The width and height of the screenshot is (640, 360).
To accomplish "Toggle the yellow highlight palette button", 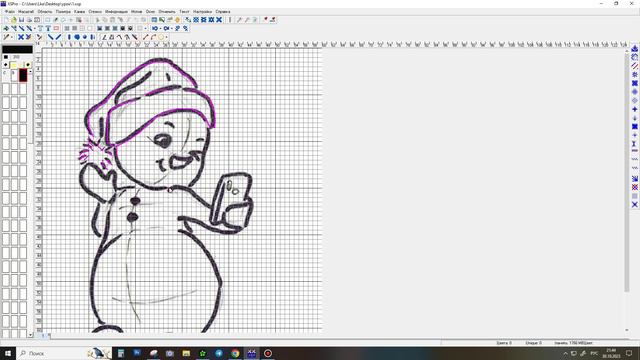I will (x=14, y=65).
